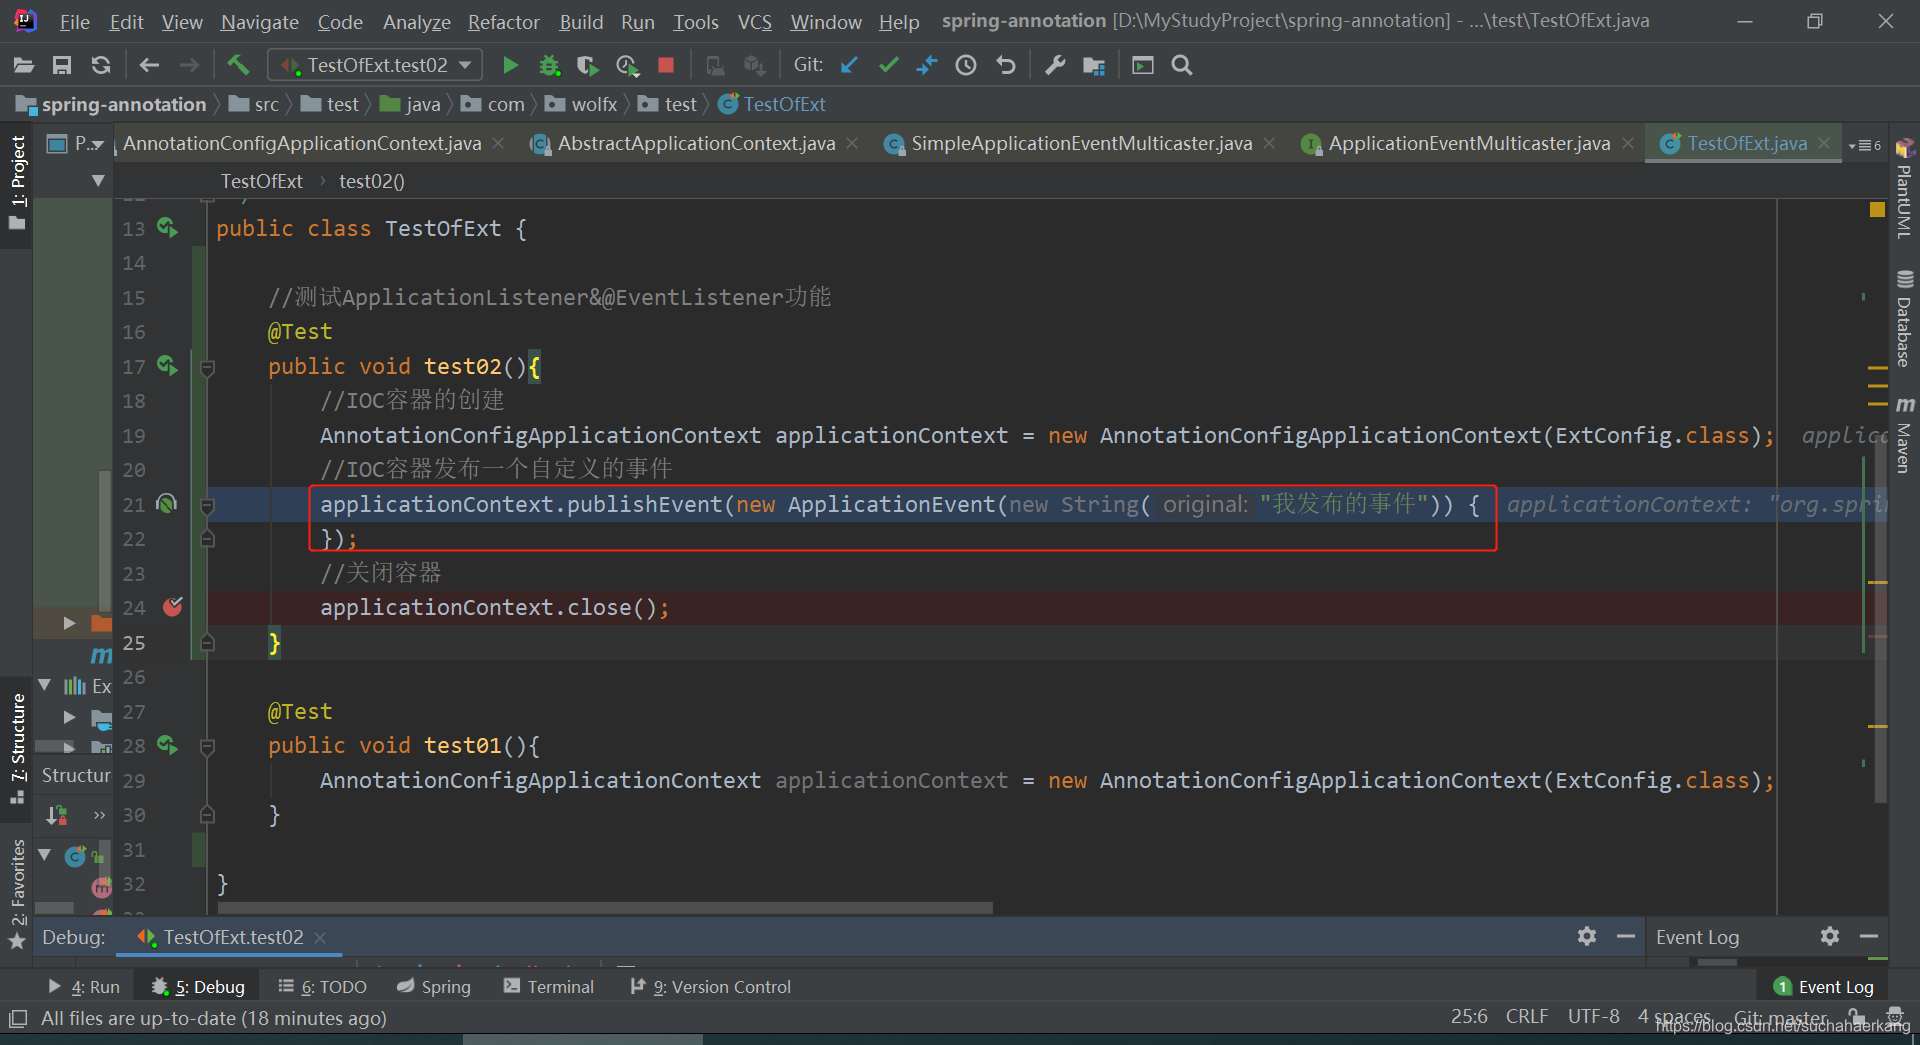Click the yellow inspection status indicator
This screenshot has width=1920, height=1045.
click(1877, 209)
